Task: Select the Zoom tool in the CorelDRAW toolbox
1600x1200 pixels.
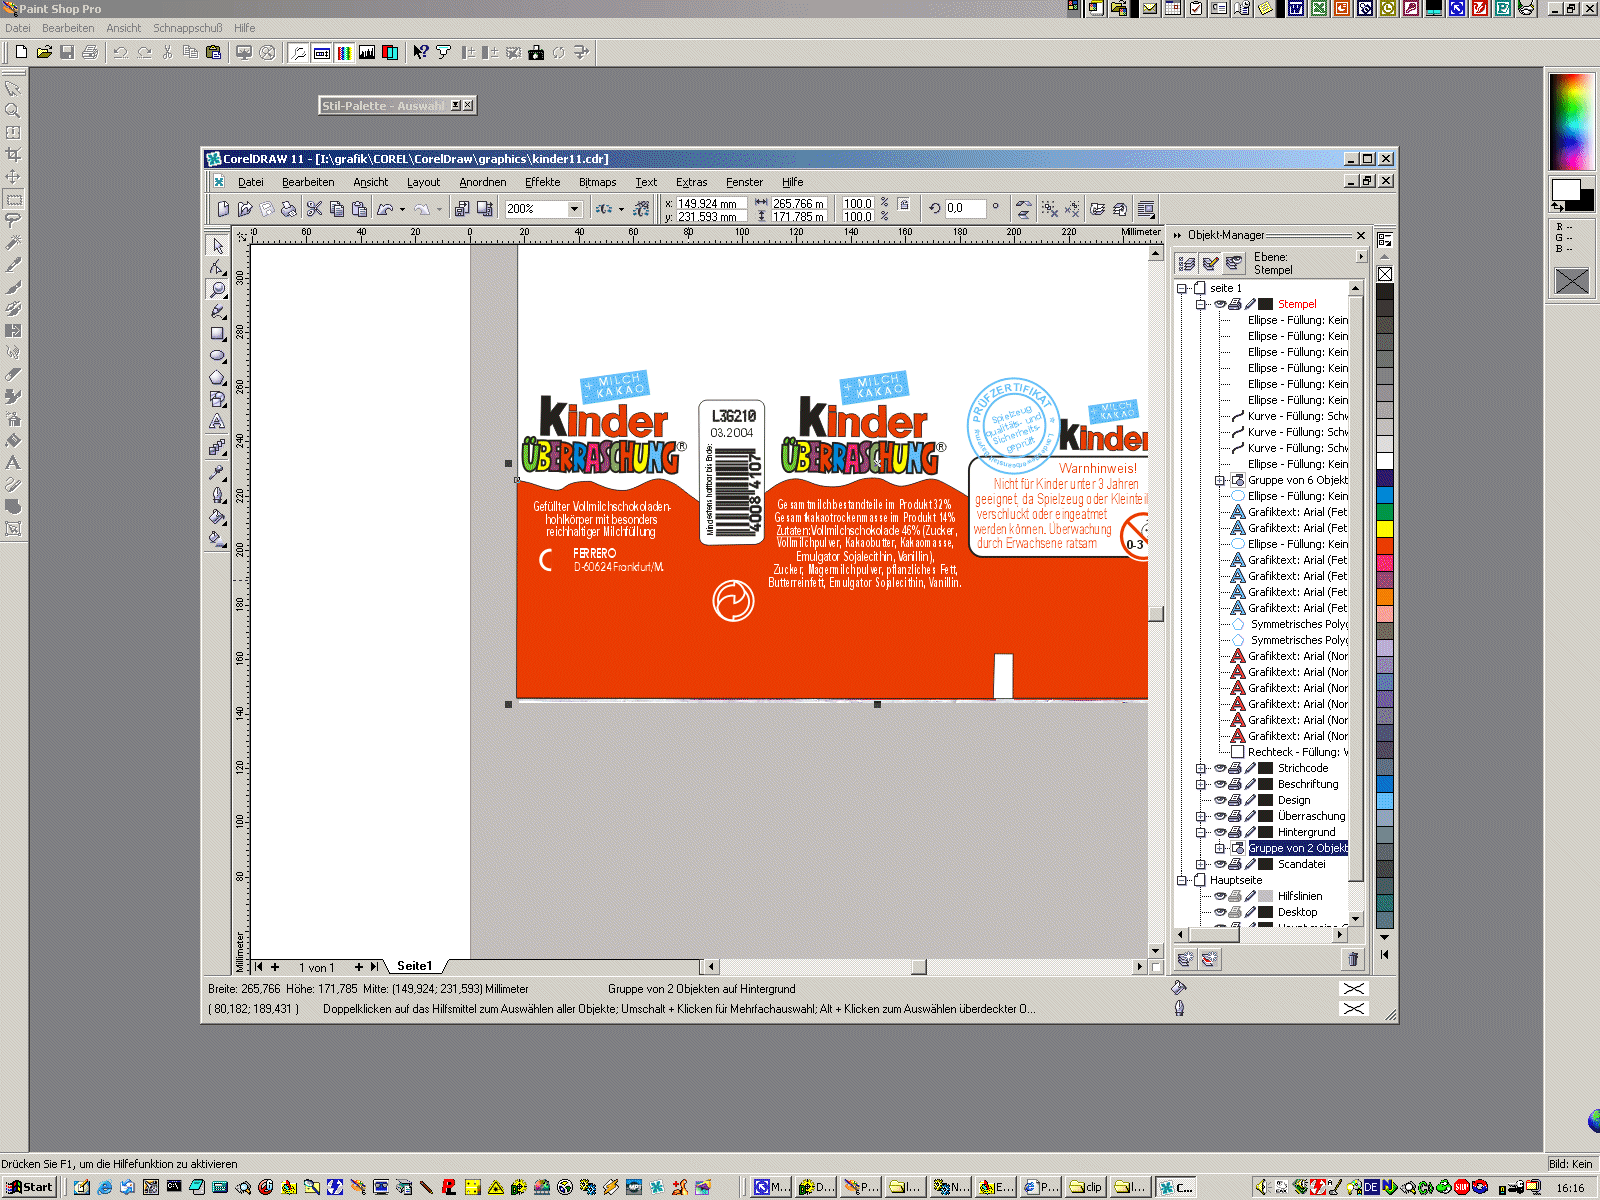Action: coord(217,290)
